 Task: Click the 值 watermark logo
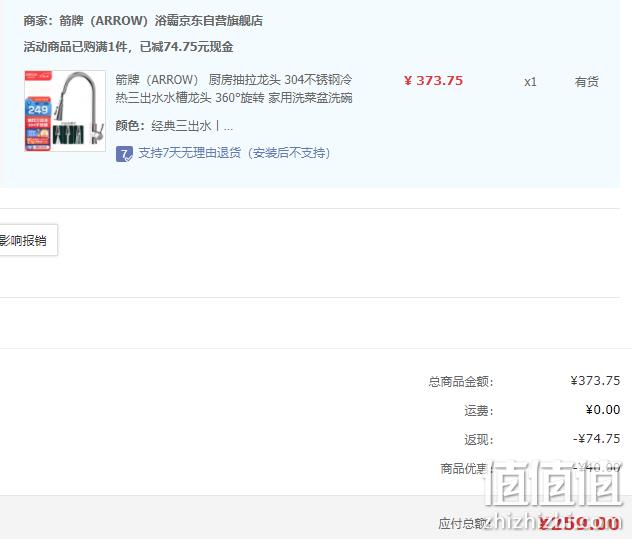pos(553,483)
